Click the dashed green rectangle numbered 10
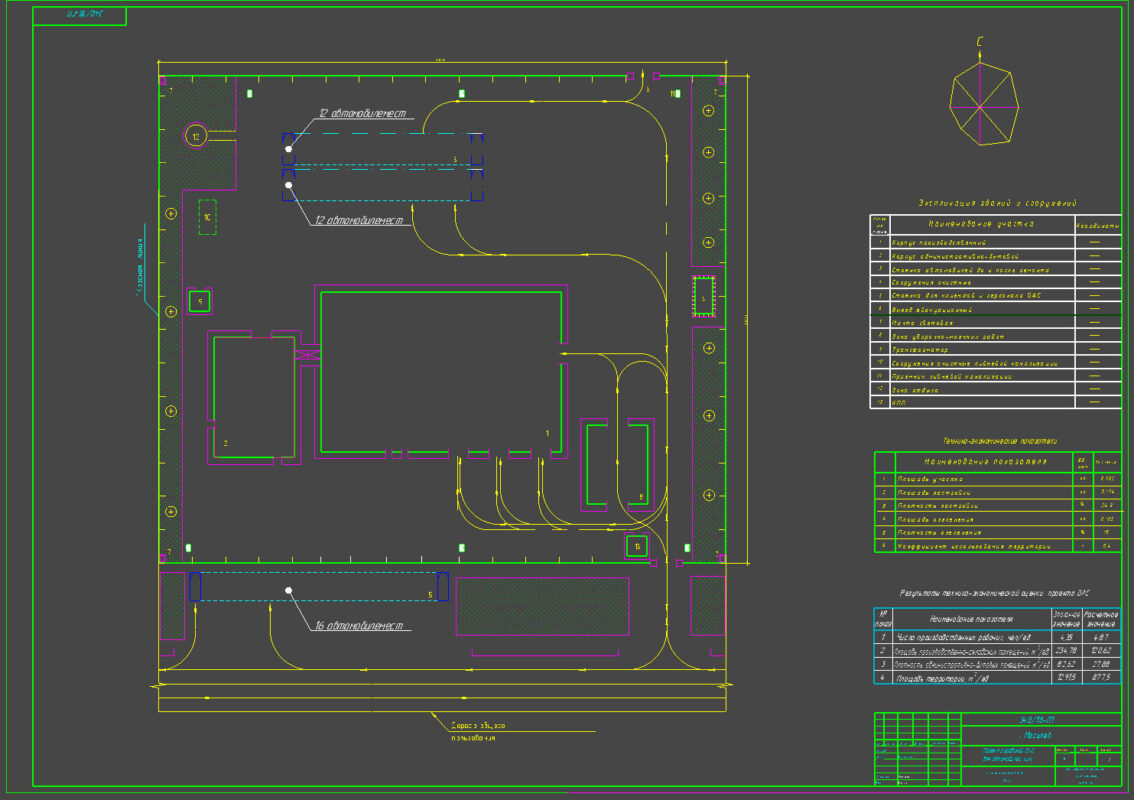 click(208, 217)
